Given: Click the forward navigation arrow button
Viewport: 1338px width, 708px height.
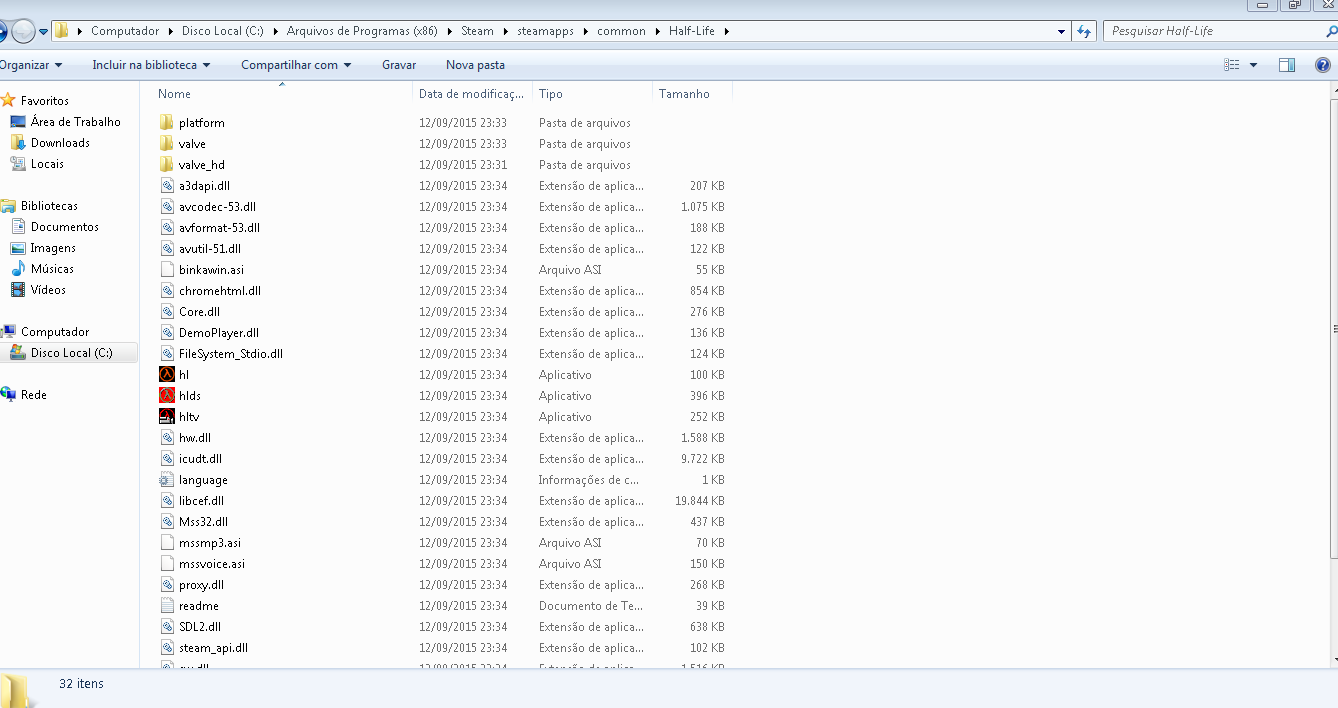Looking at the screenshot, I should (22, 31).
